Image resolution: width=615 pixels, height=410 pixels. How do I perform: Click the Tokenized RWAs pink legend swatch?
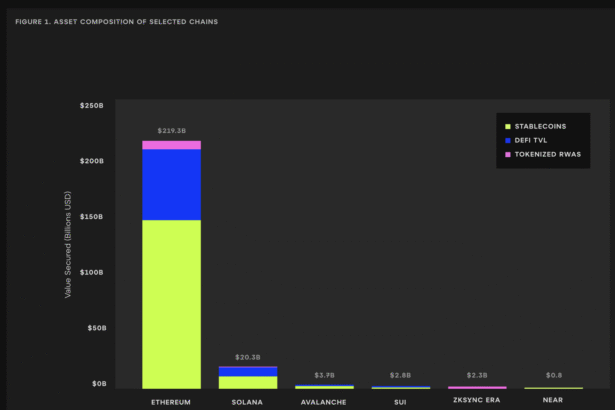508,155
